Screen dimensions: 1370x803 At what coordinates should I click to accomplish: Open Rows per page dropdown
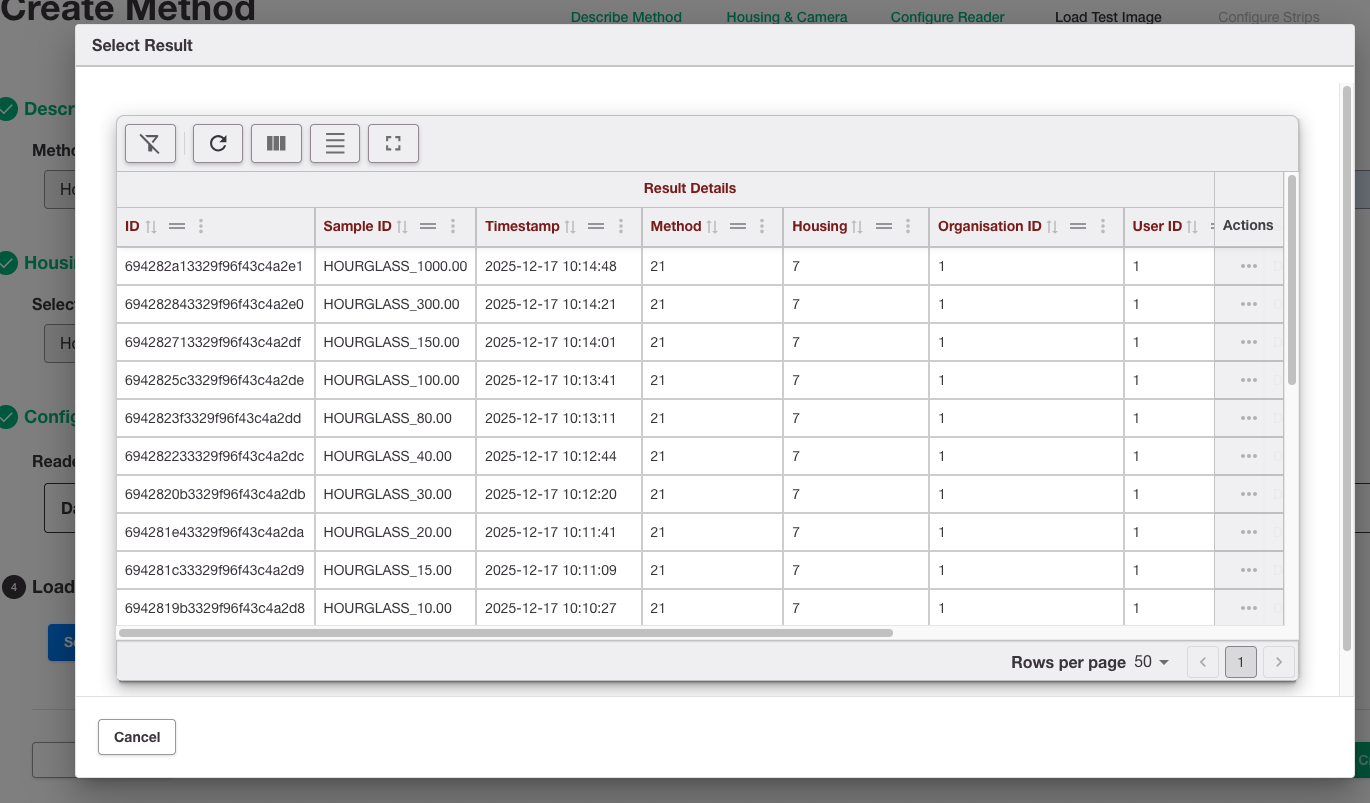[x=1152, y=662]
